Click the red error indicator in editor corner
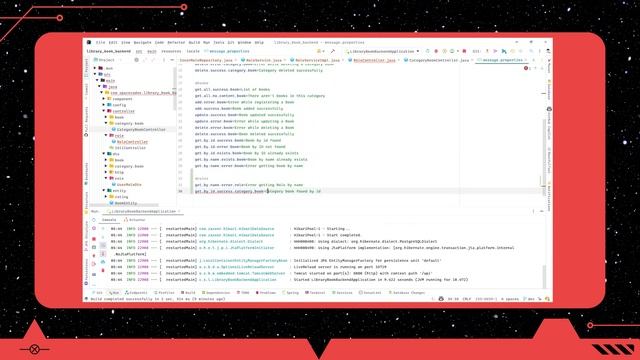This screenshot has height=360, width=640. [527, 68]
